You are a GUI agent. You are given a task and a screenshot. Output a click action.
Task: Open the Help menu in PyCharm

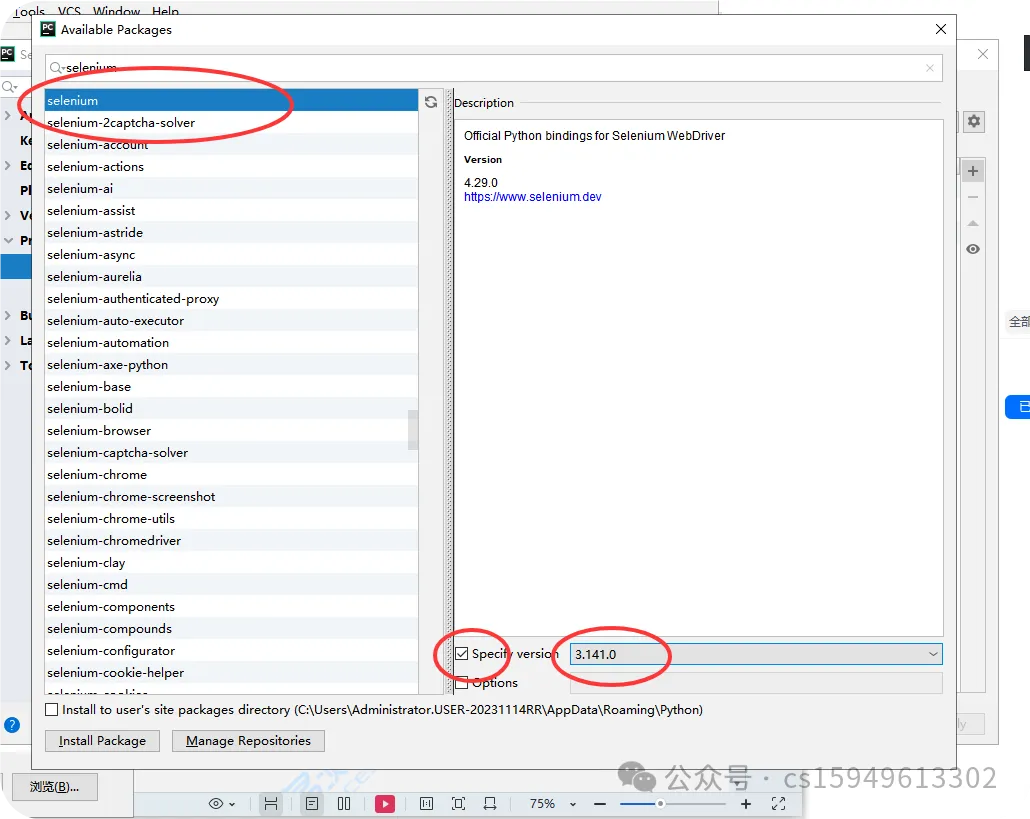pyautogui.click(x=165, y=11)
